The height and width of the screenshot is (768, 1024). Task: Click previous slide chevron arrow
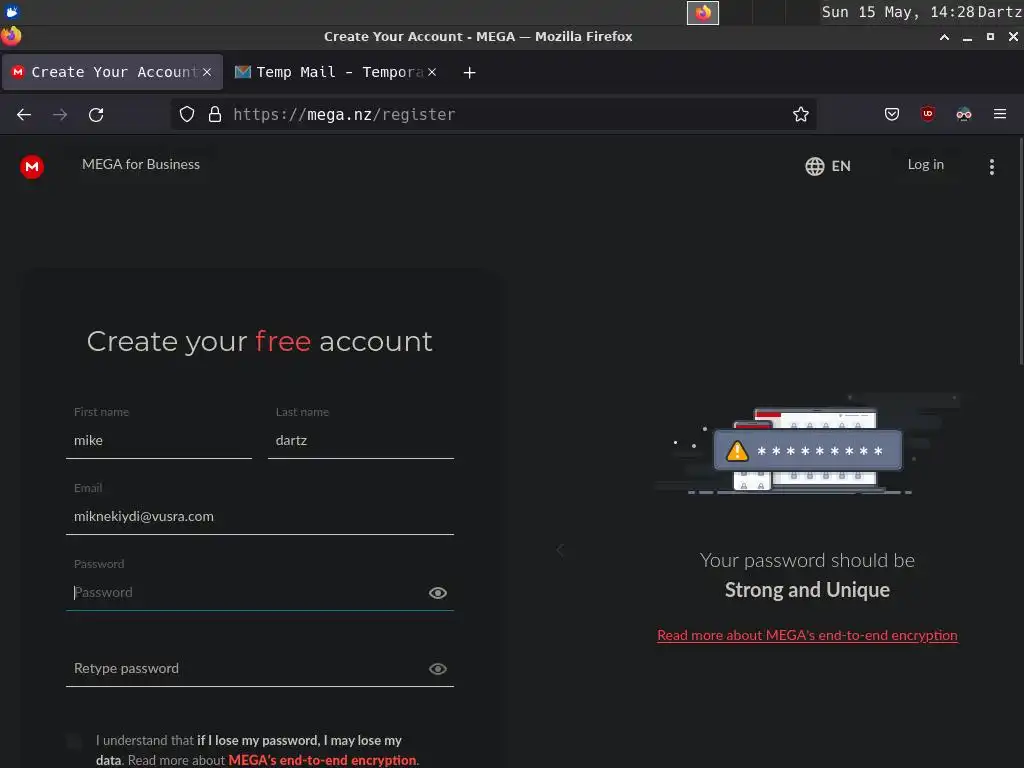click(560, 550)
